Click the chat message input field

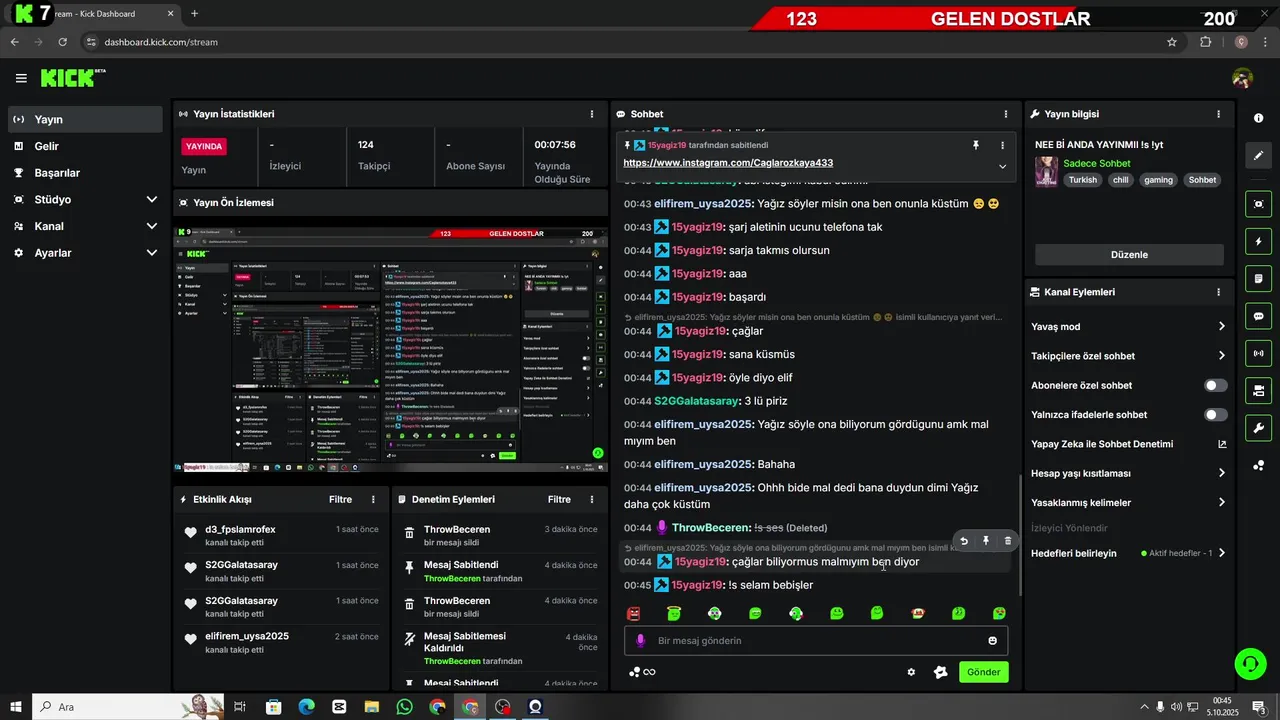point(816,641)
